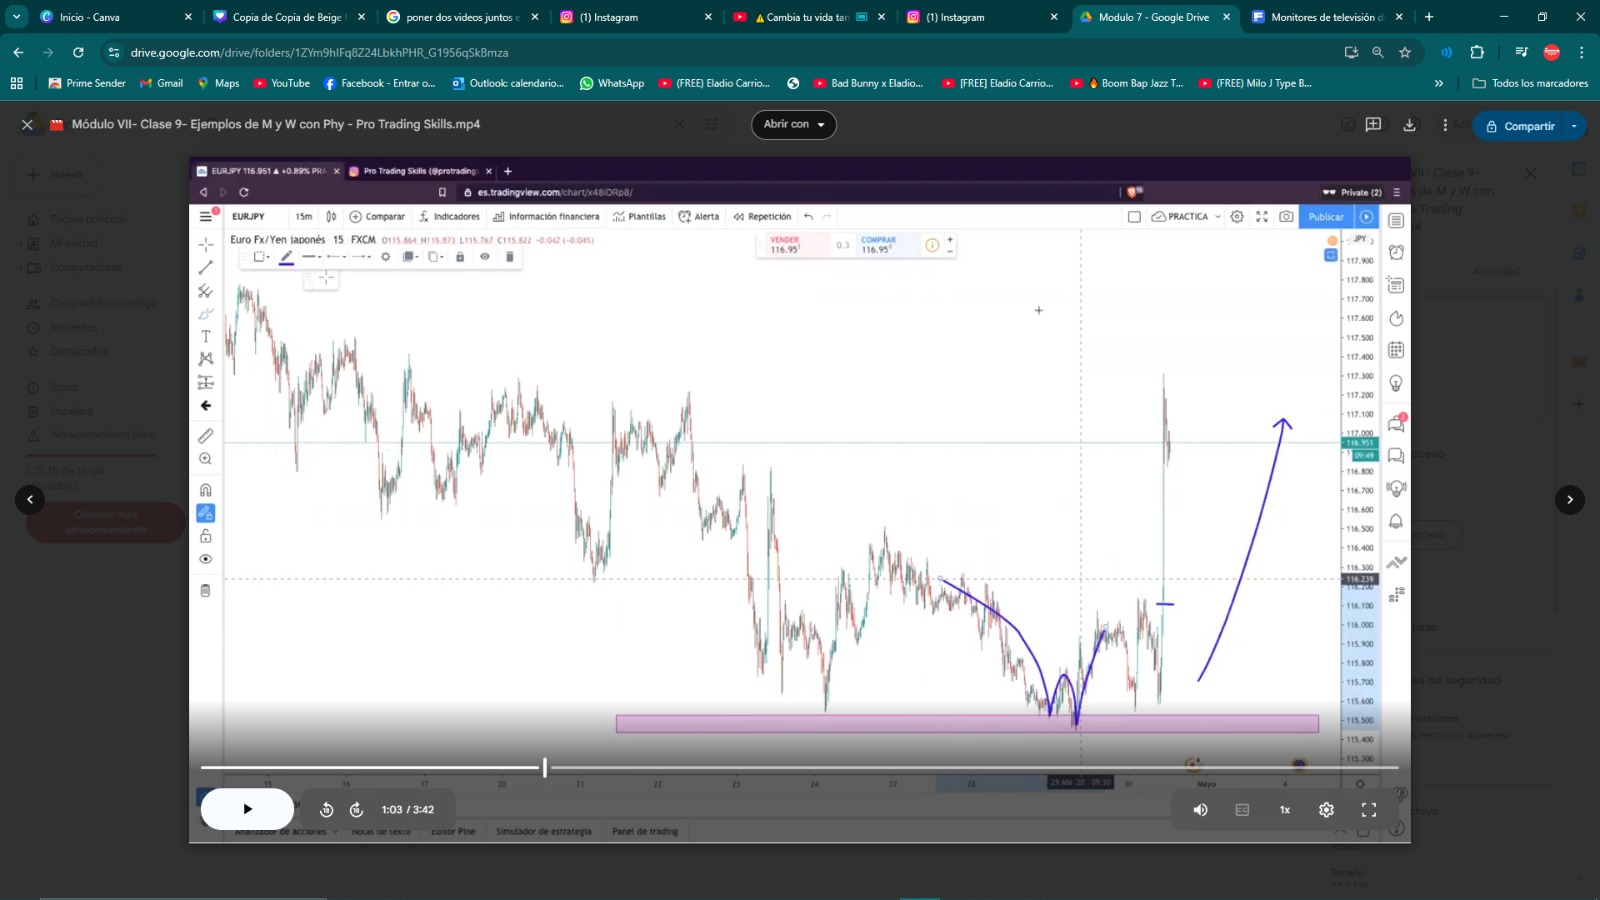
Task: Open the Todos los marcadores folder
Action: [1530, 83]
